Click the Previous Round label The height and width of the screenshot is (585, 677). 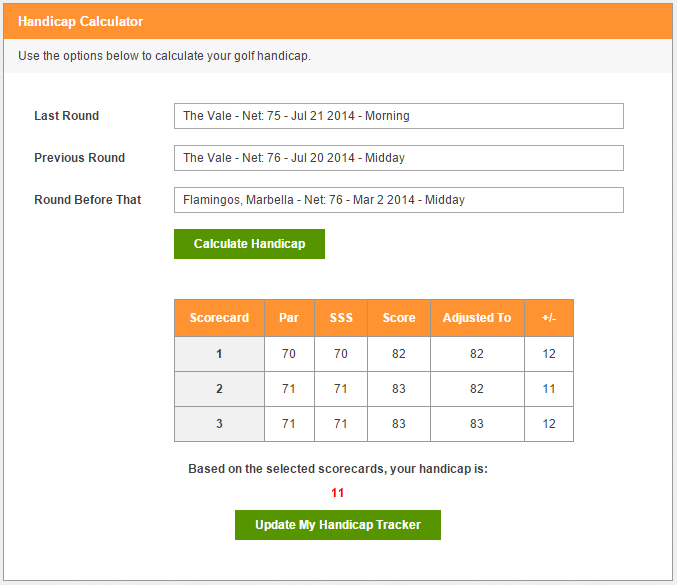80,158
